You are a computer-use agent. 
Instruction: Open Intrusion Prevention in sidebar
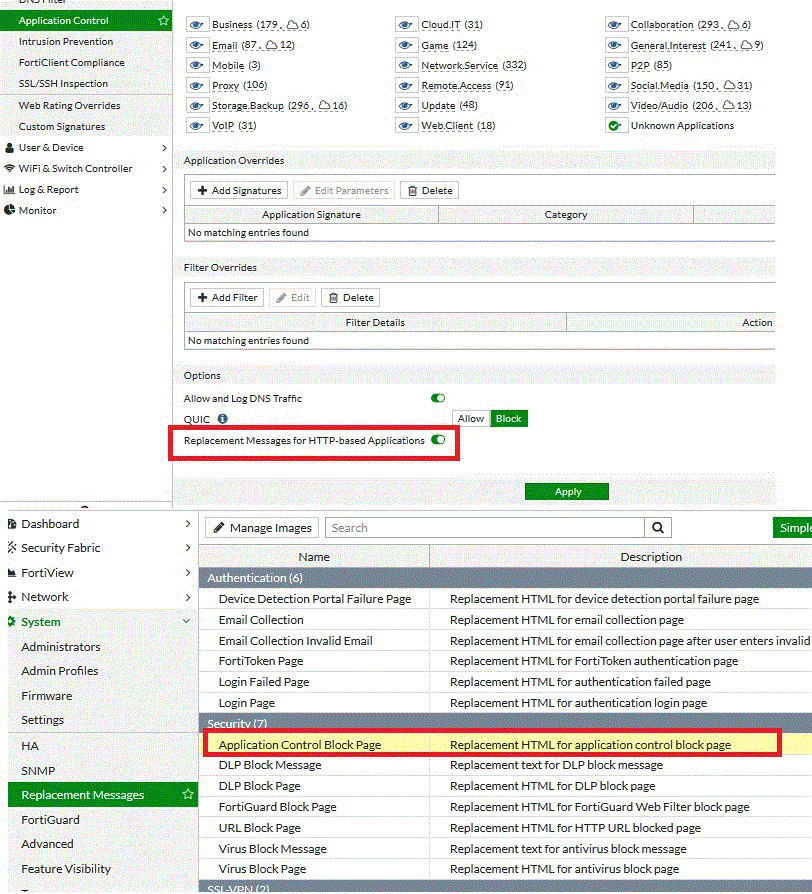66,42
